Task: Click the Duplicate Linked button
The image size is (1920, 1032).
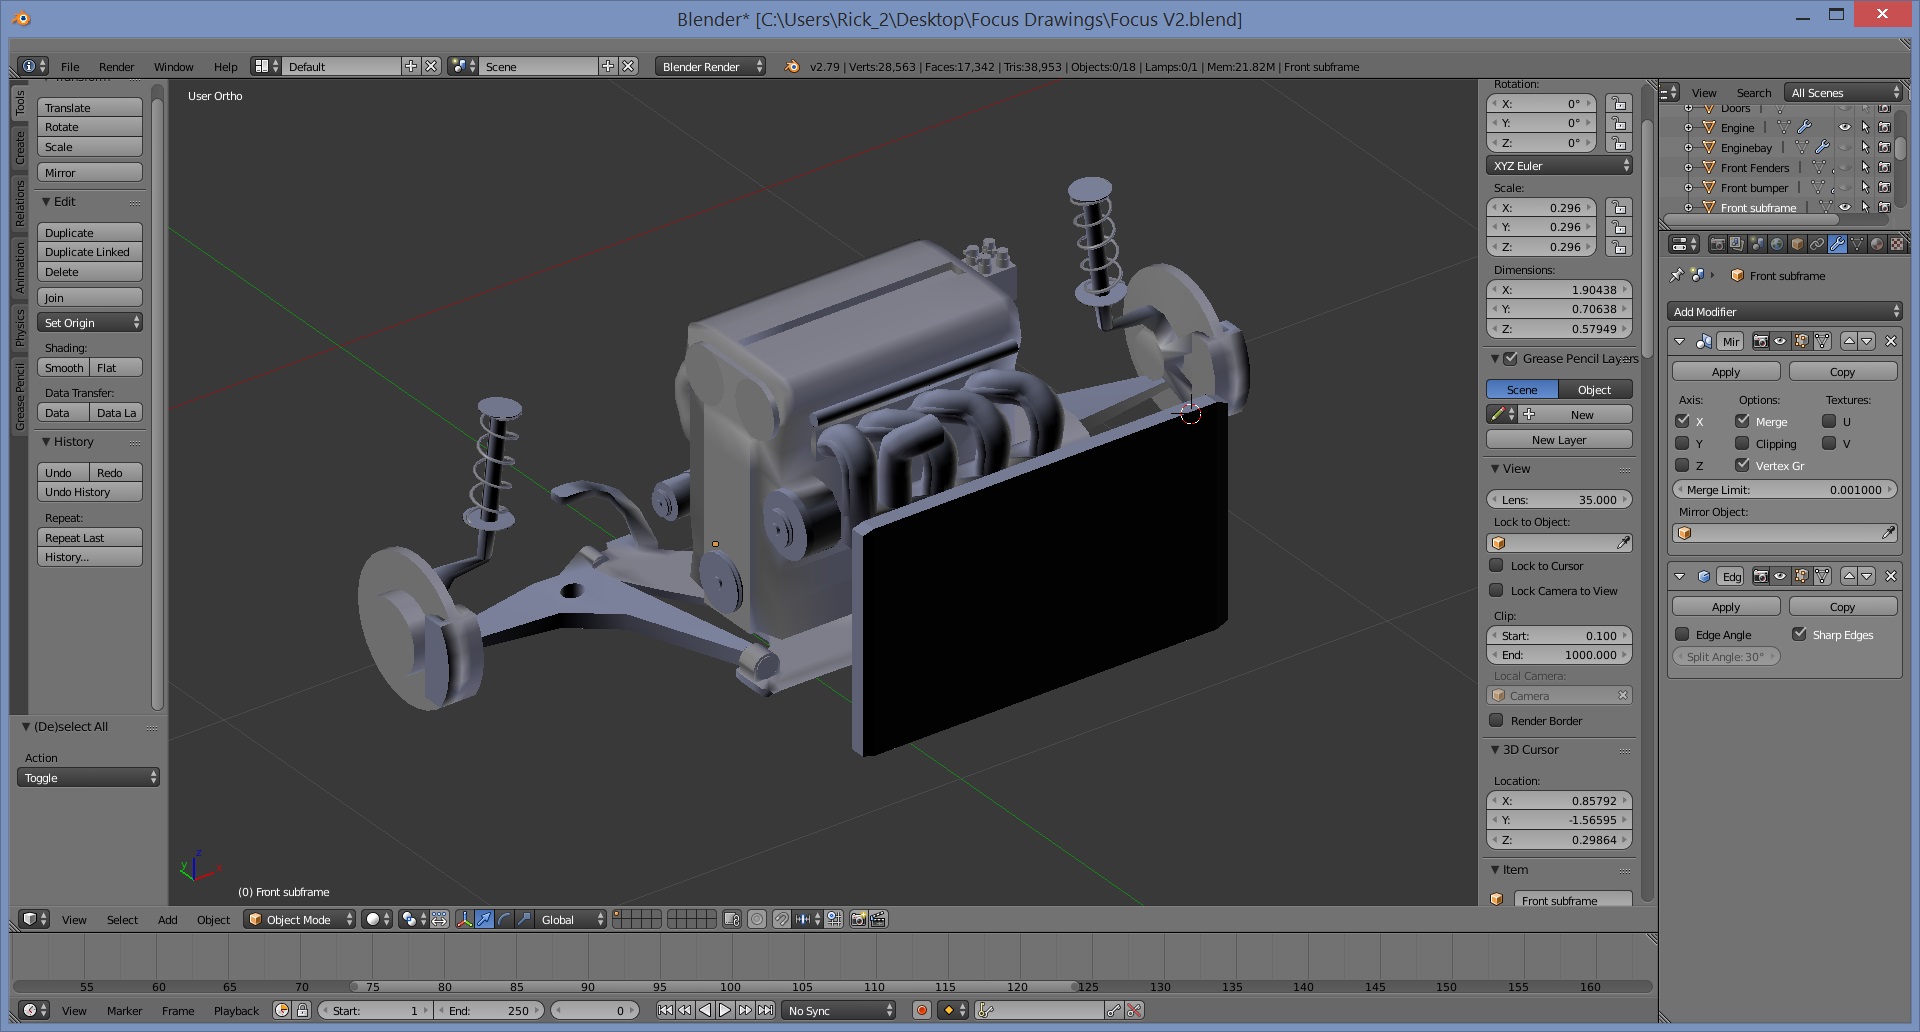Action: [90, 252]
